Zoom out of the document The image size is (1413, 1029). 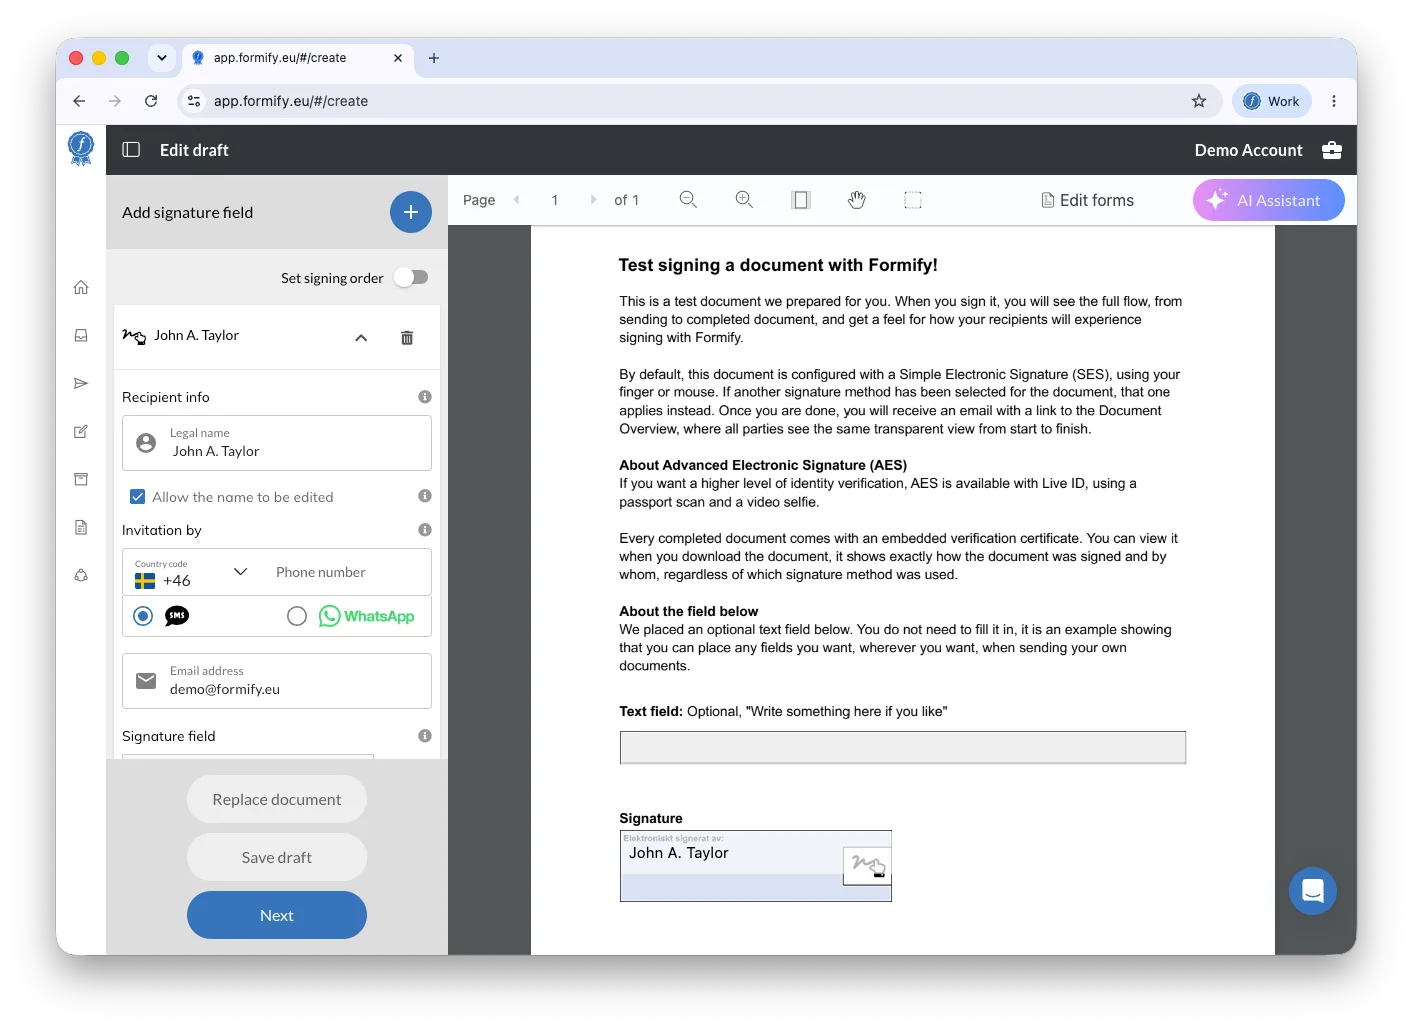[688, 200]
